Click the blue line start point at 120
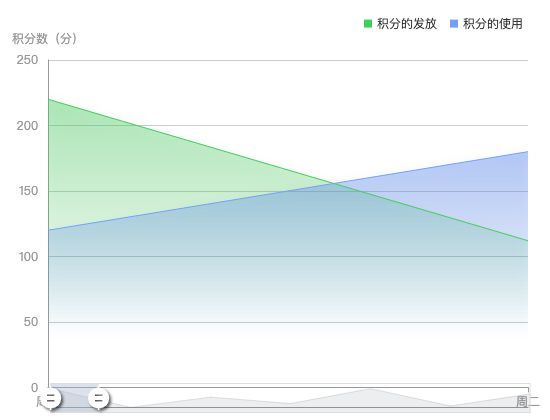The height and width of the screenshot is (420, 550). pos(49,230)
